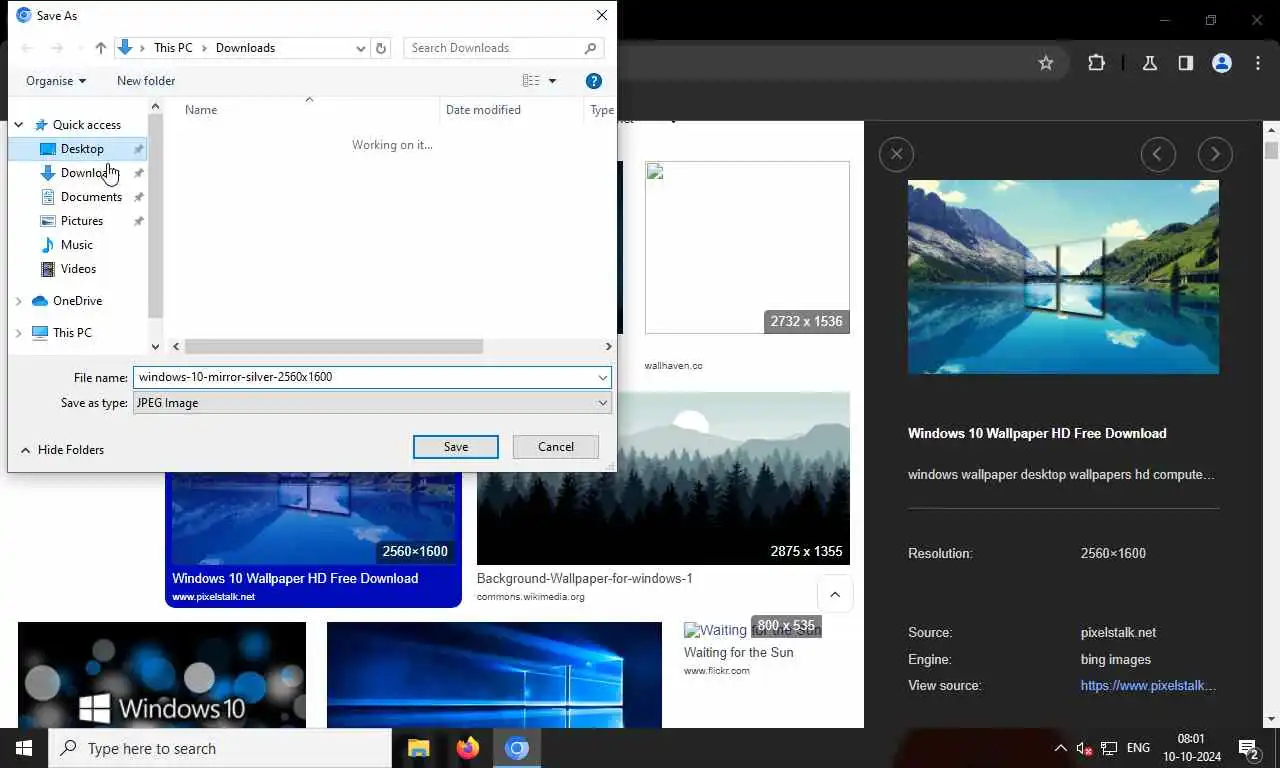Viewport: 1280px width, 768px height.
Task: Open File Explorer from the taskbar
Action: click(x=418, y=748)
